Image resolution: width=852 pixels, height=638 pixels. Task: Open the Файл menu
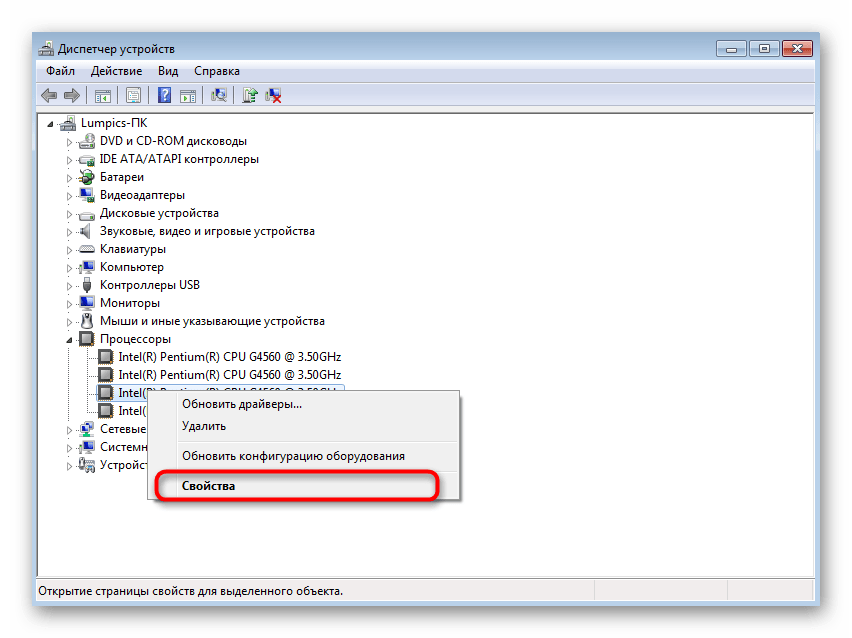pos(60,71)
